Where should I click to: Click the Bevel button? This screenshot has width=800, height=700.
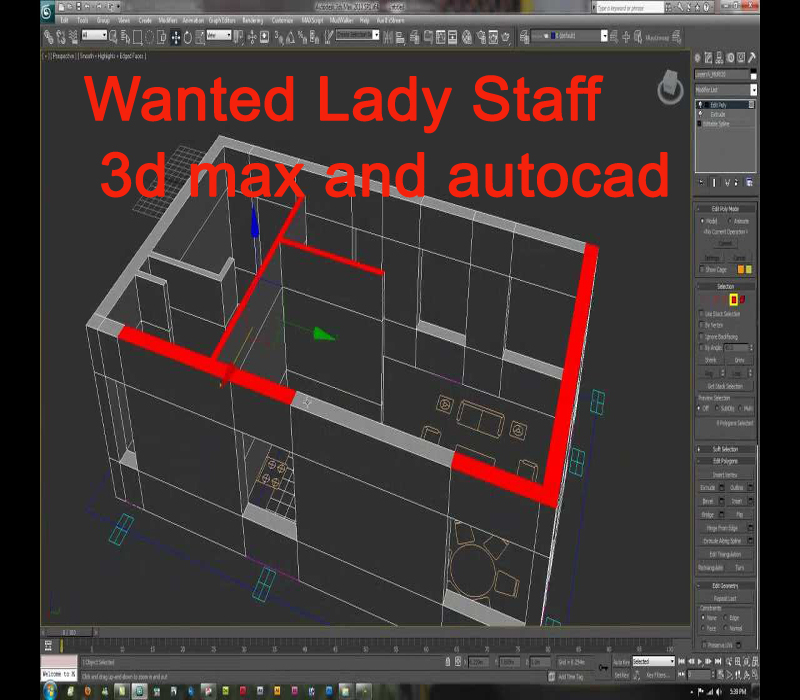(x=707, y=501)
